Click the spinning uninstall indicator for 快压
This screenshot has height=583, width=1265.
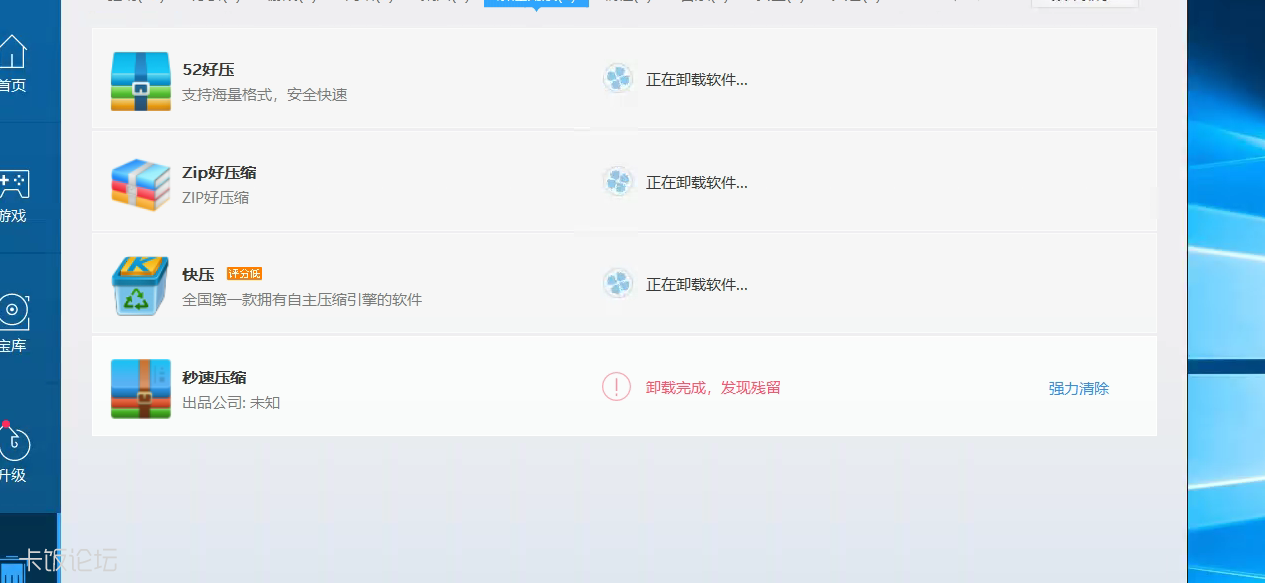pos(618,284)
